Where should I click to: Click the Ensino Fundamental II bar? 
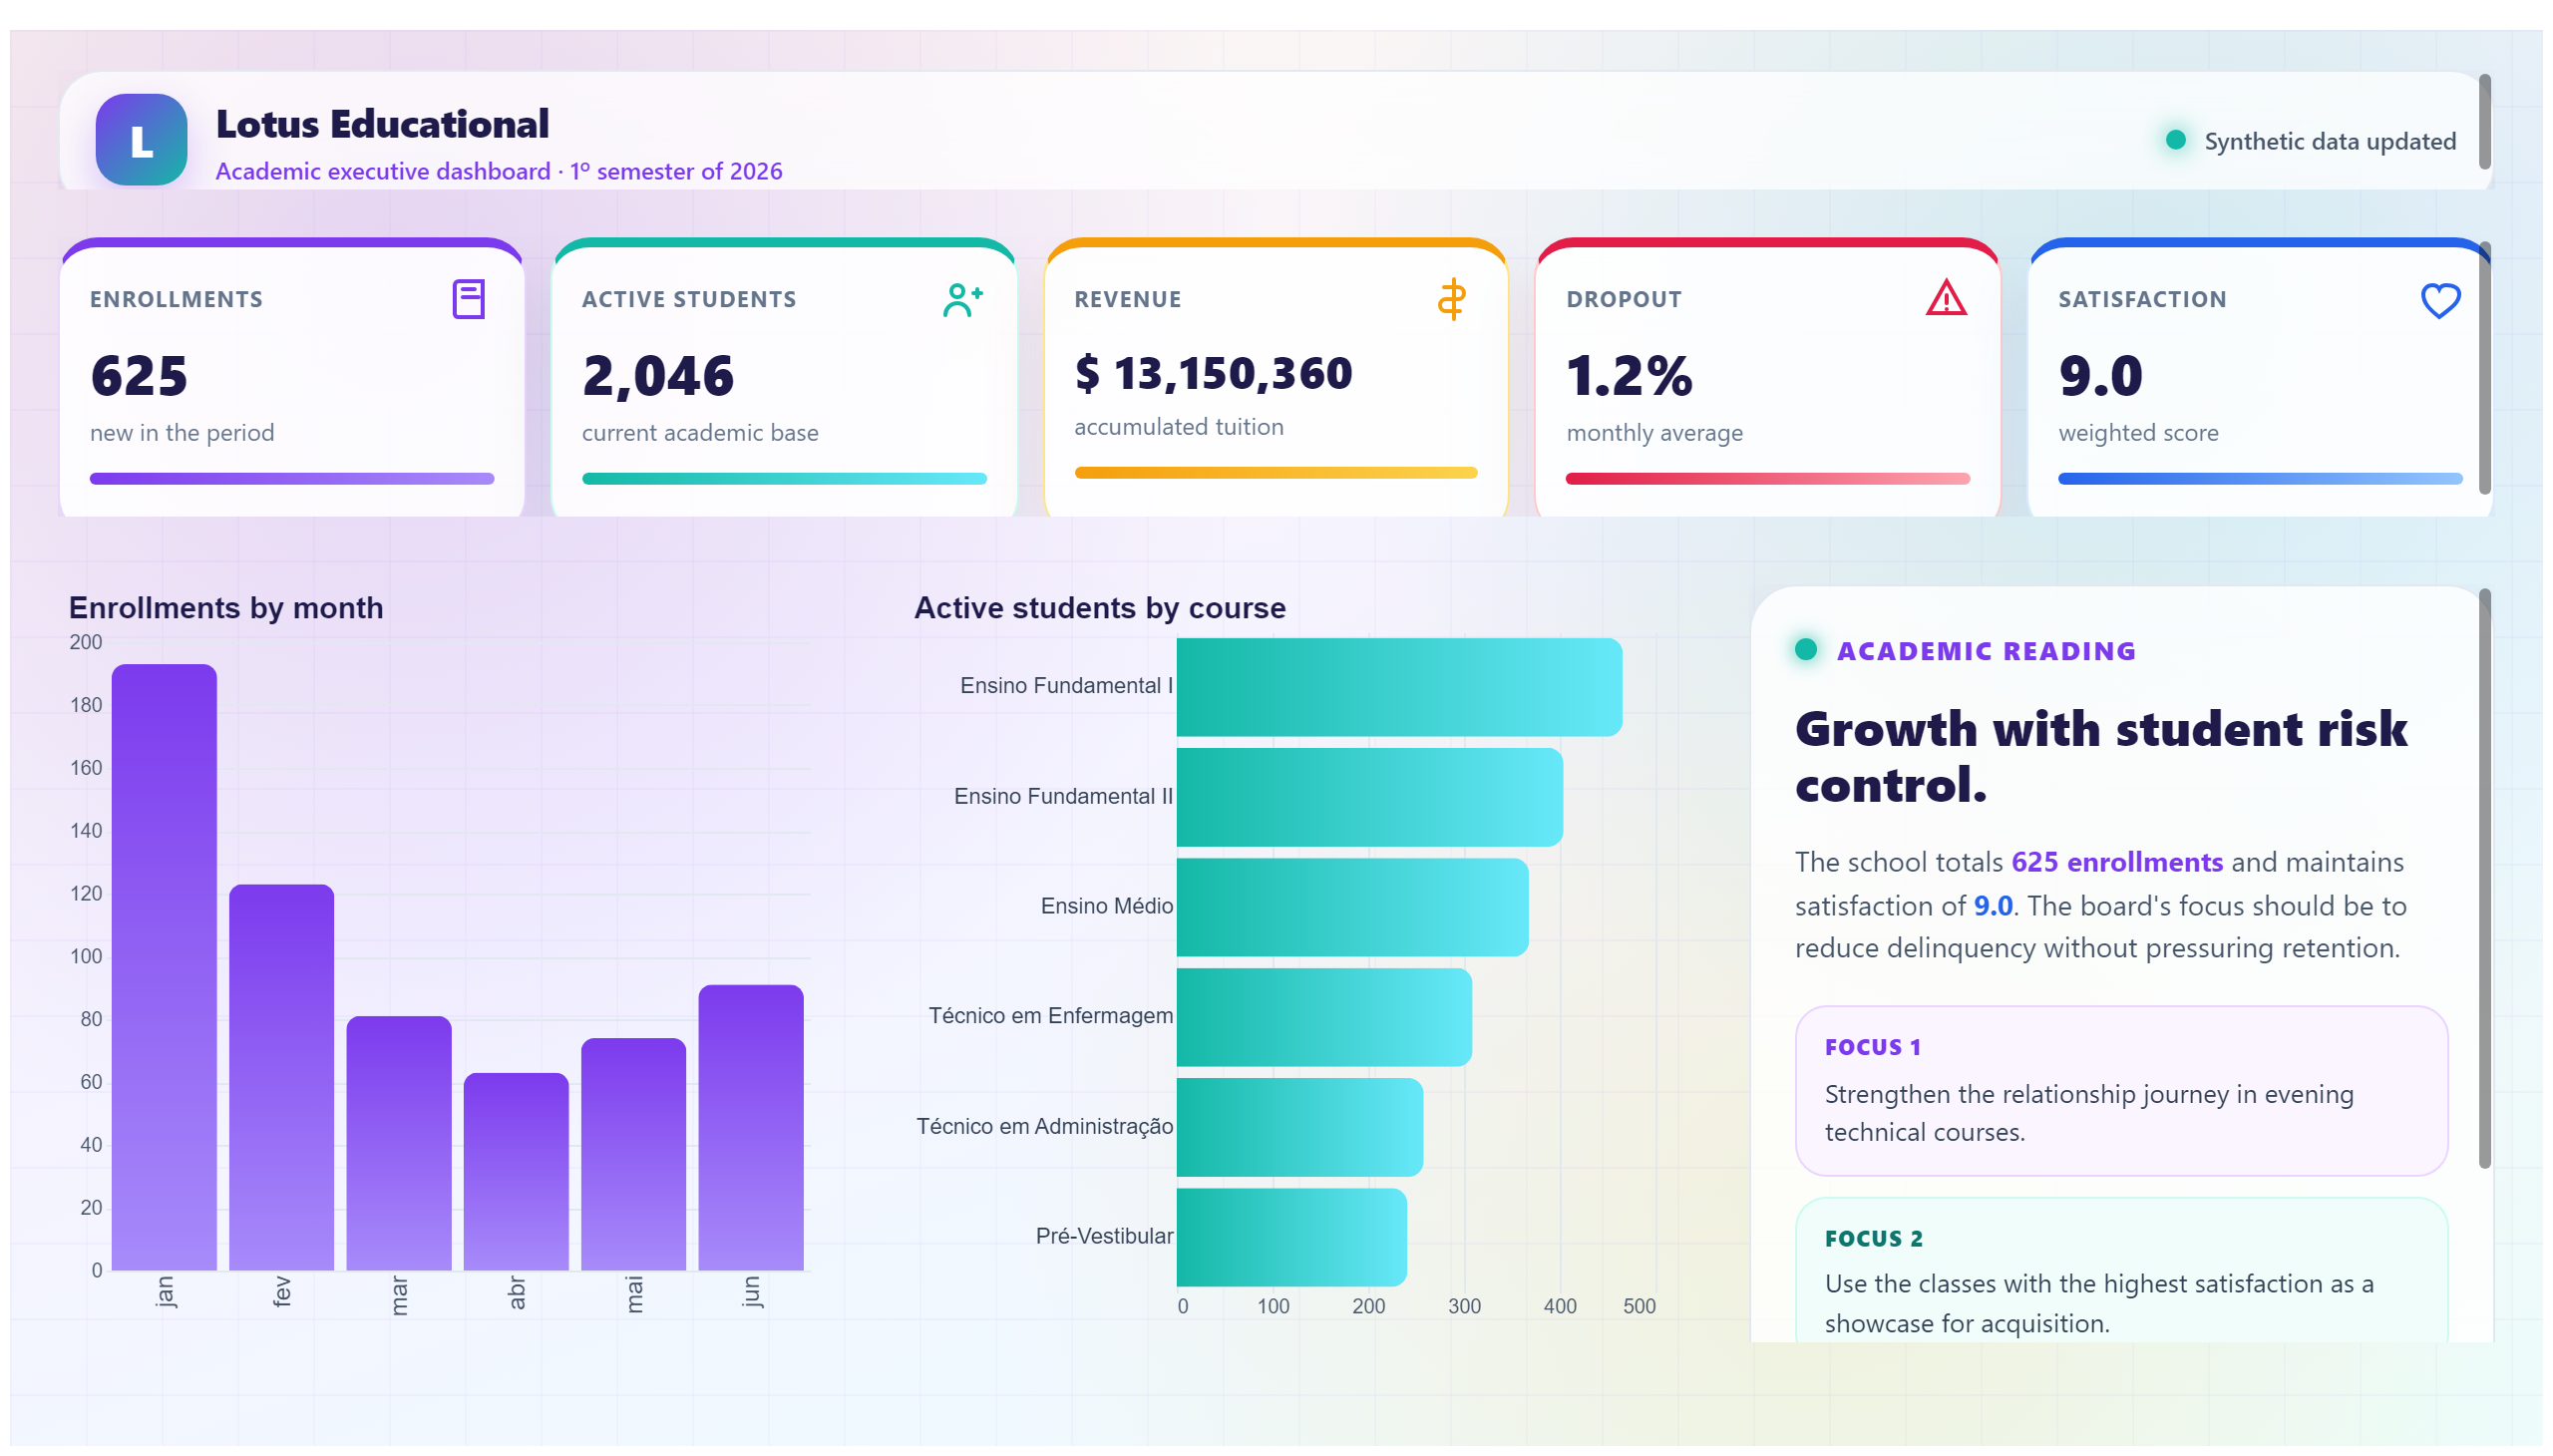pos(1369,797)
